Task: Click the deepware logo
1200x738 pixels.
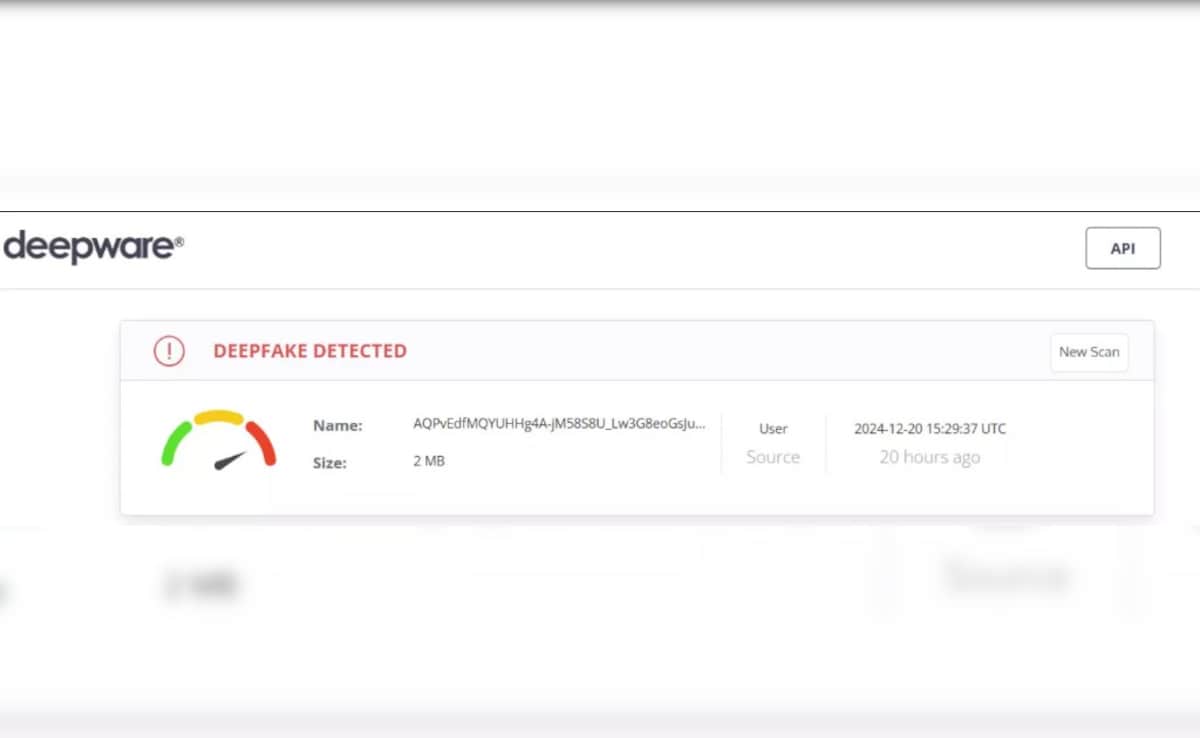Action: (93, 247)
